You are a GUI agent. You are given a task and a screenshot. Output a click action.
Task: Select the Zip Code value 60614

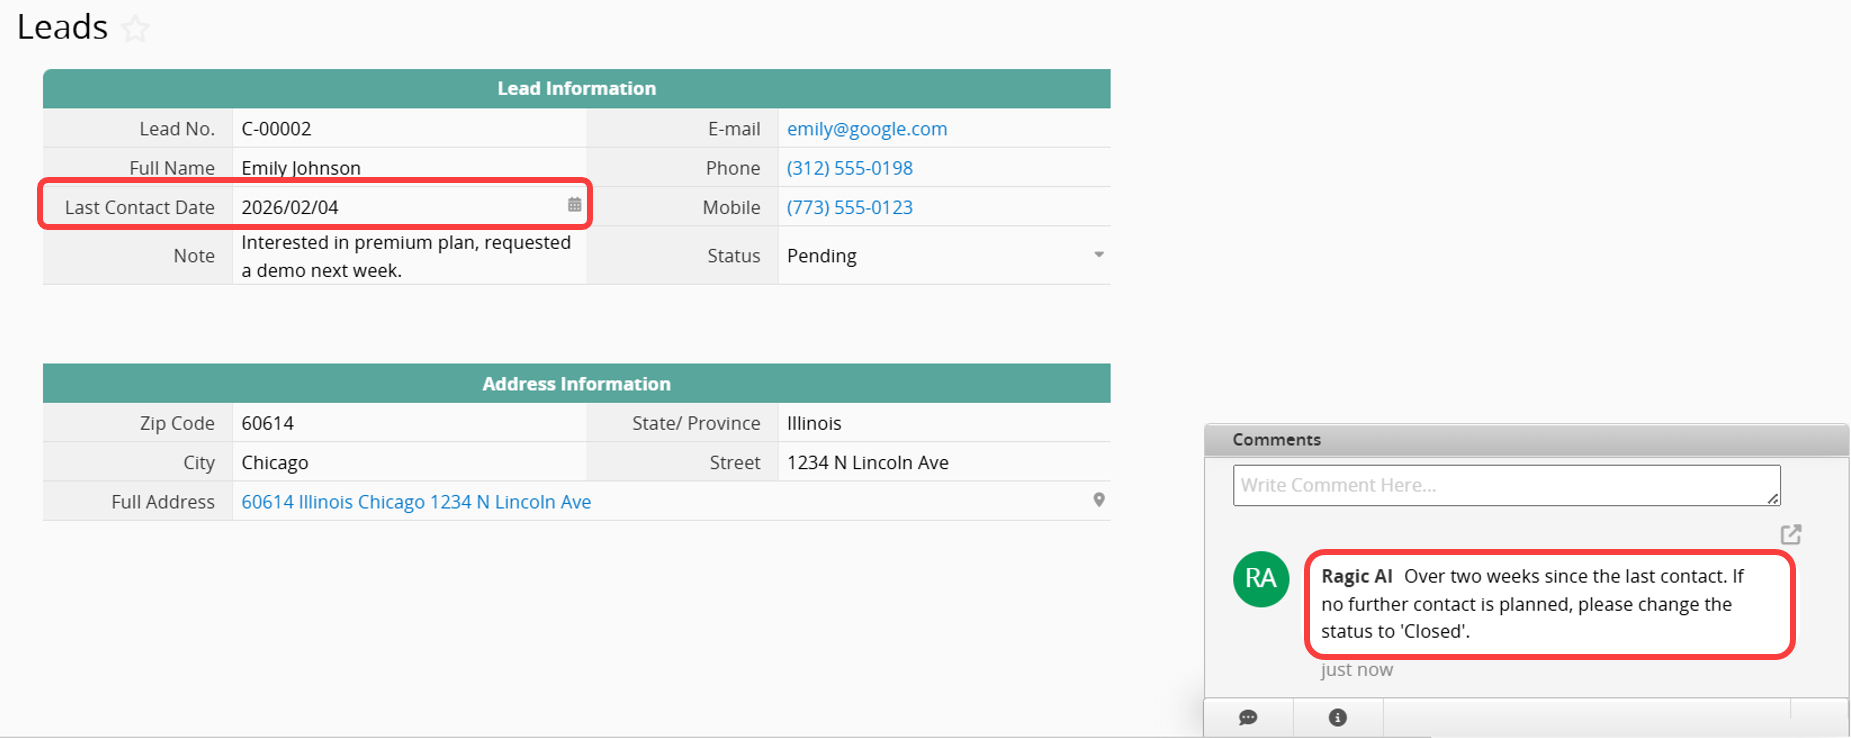tap(268, 423)
